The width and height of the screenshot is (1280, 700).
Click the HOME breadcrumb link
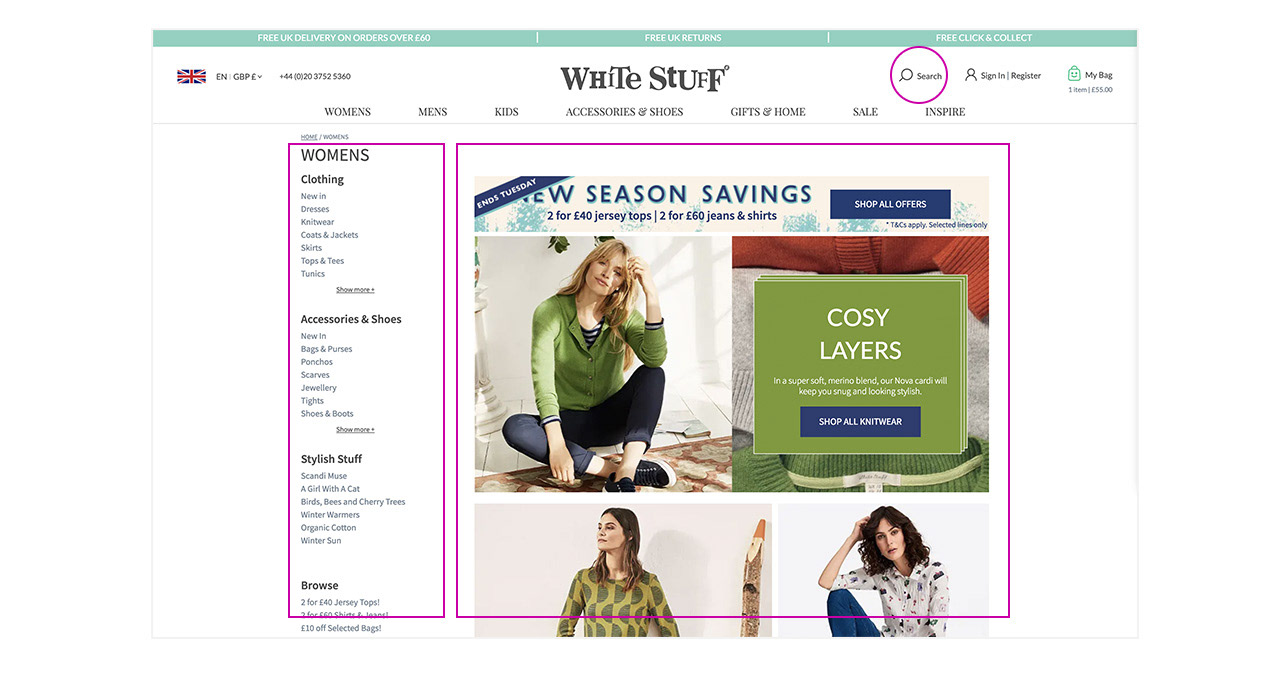pos(310,137)
